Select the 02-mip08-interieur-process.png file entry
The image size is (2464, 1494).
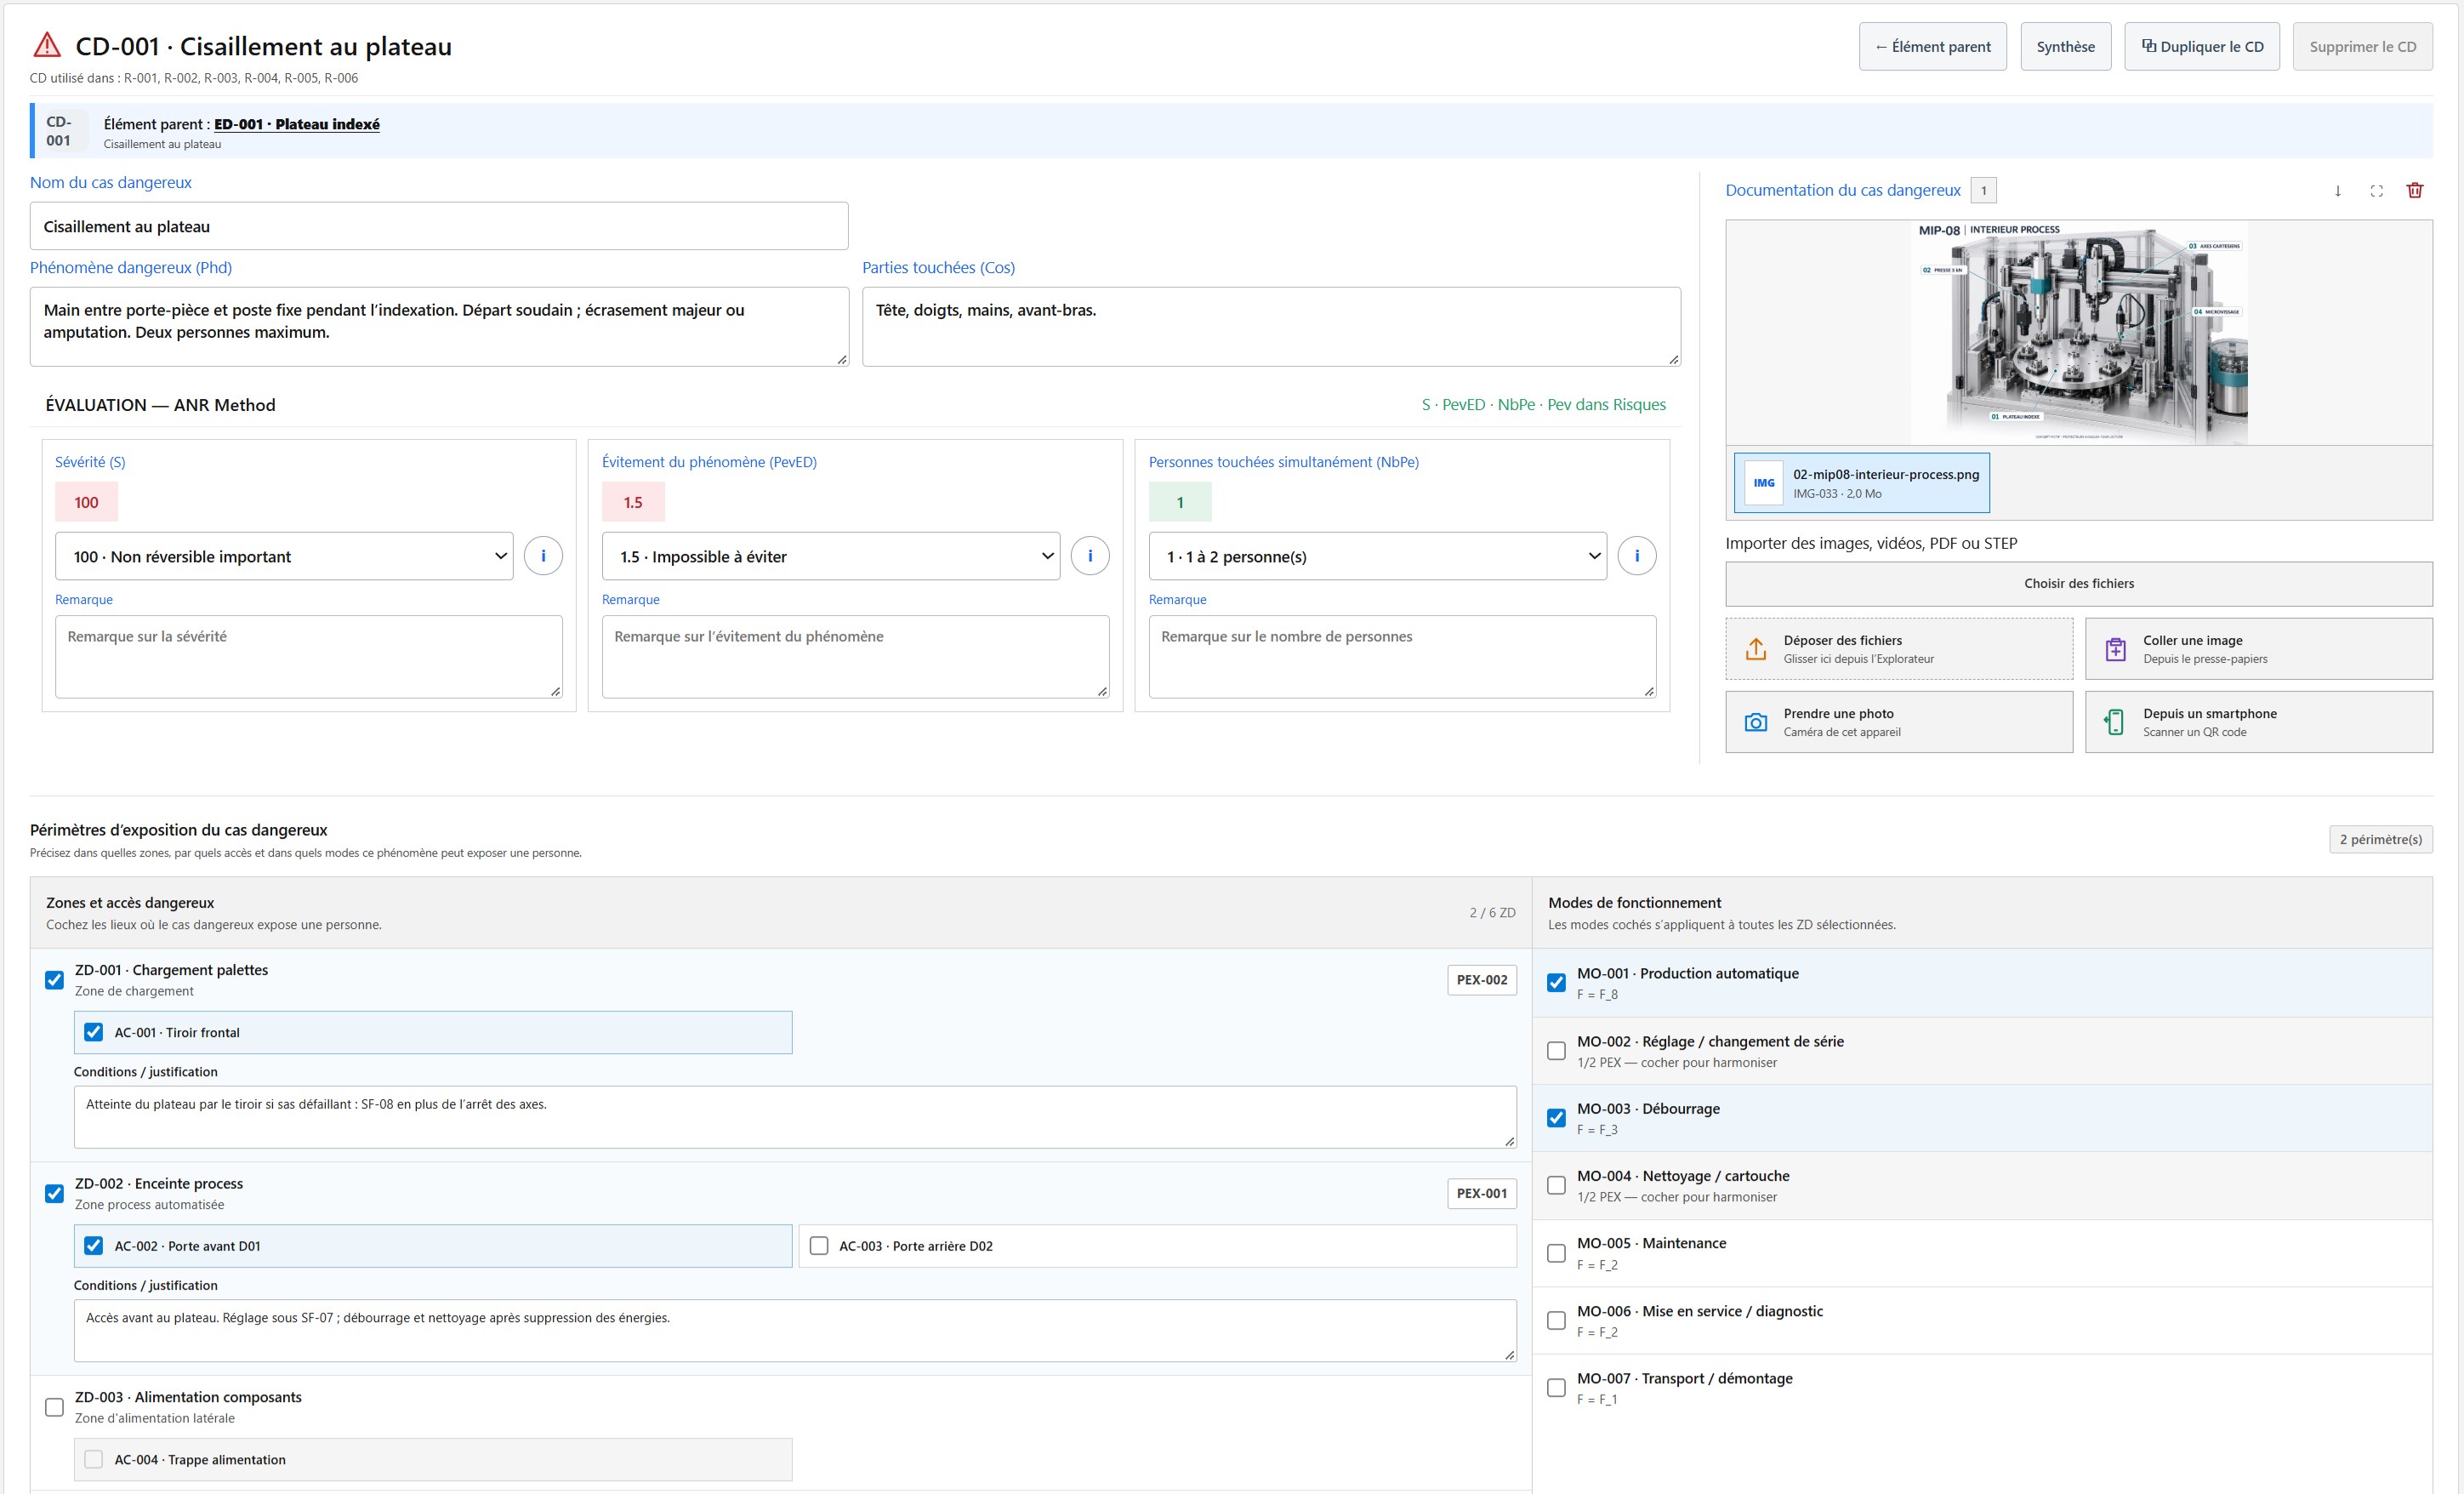click(1862, 483)
